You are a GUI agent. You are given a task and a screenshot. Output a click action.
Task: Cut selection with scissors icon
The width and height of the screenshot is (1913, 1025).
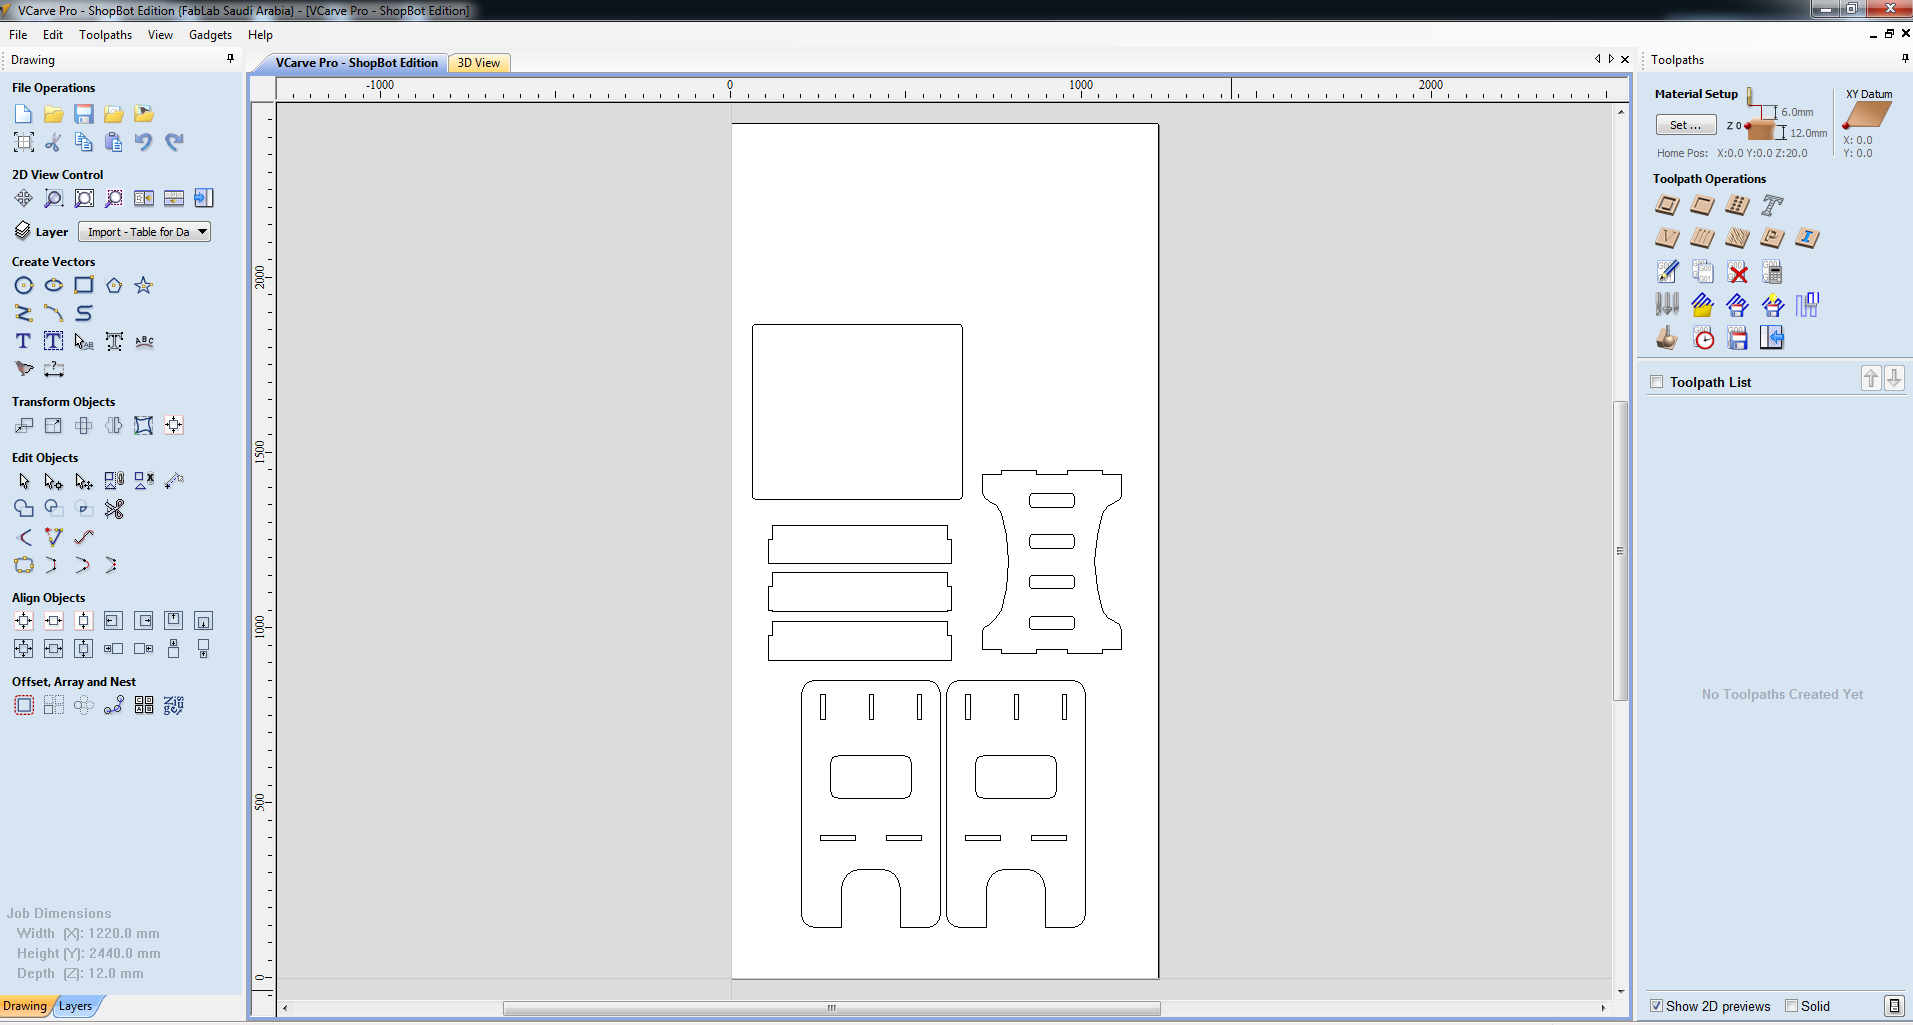53,142
